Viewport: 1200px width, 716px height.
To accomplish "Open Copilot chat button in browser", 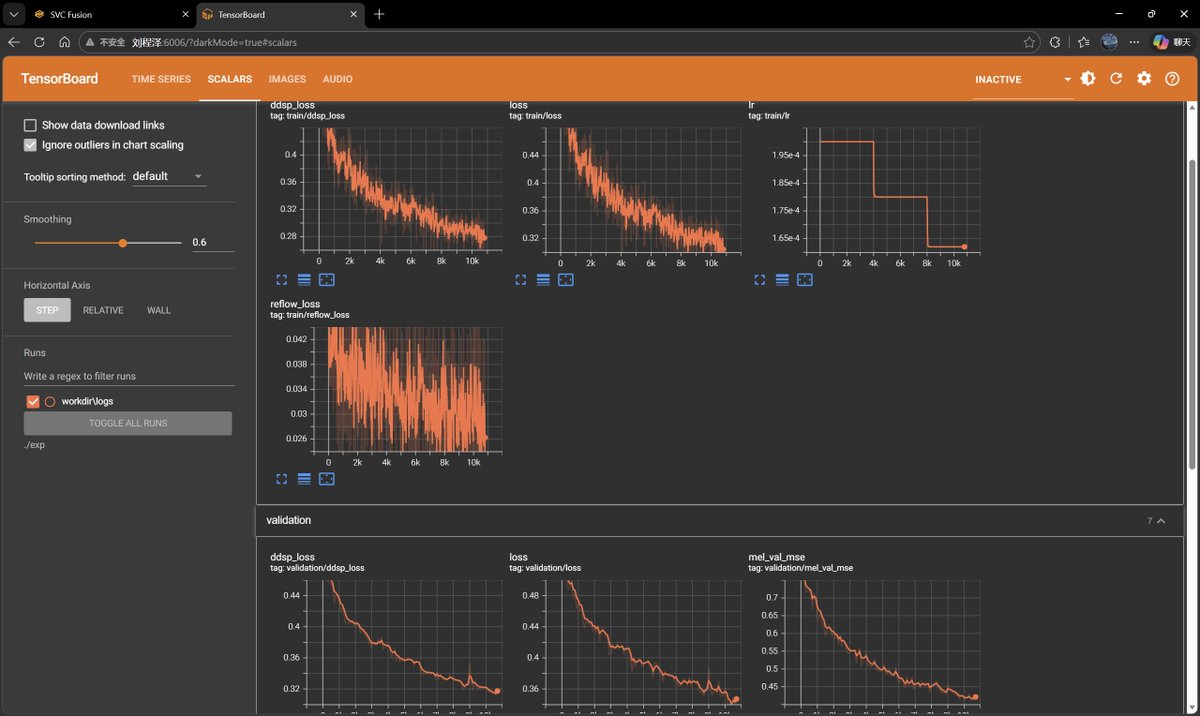I will point(1171,42).
